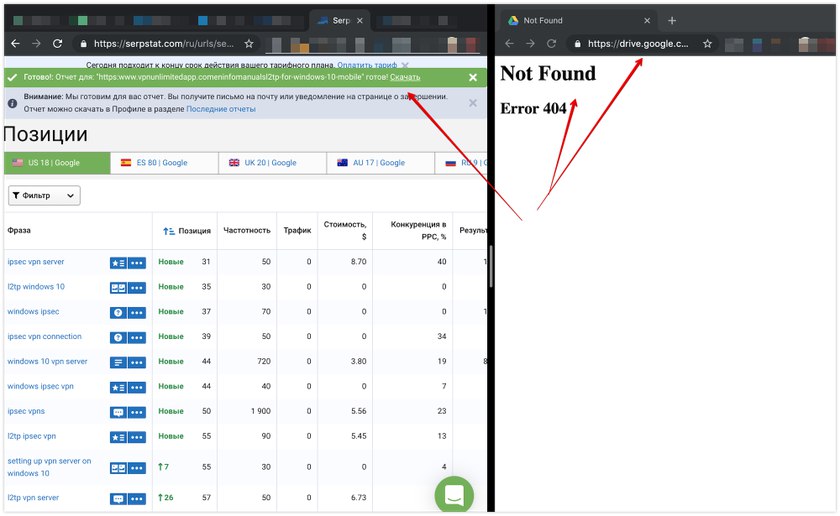
Task: Click Конкуренция в PPC column header
Action: point(418,230)
